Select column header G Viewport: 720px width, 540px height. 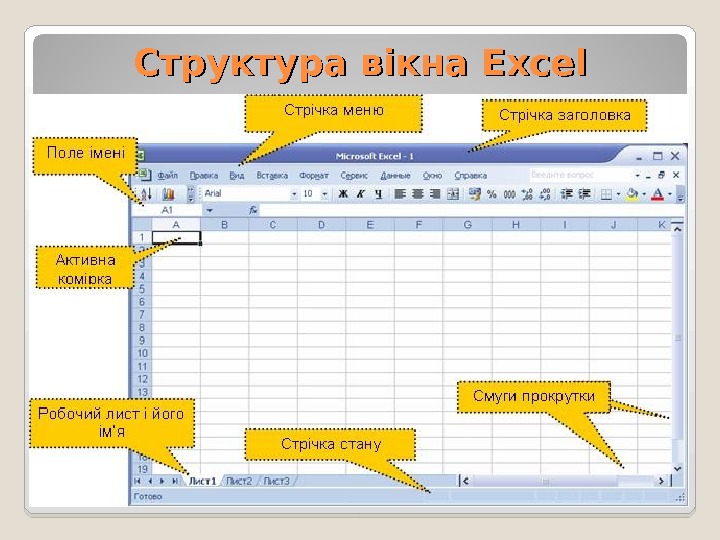[x=467, y=225]
